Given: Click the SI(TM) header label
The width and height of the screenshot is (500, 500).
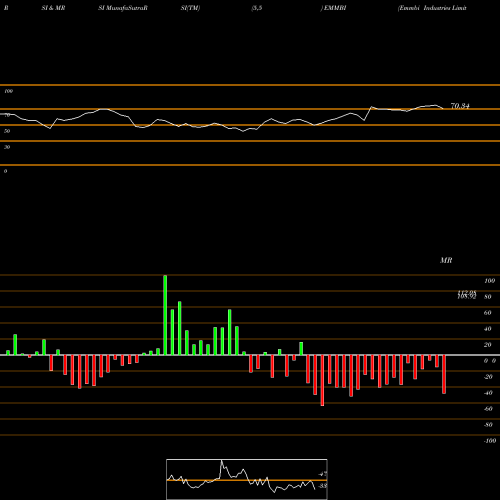Looking at the screenshot, I should (190, 8).
